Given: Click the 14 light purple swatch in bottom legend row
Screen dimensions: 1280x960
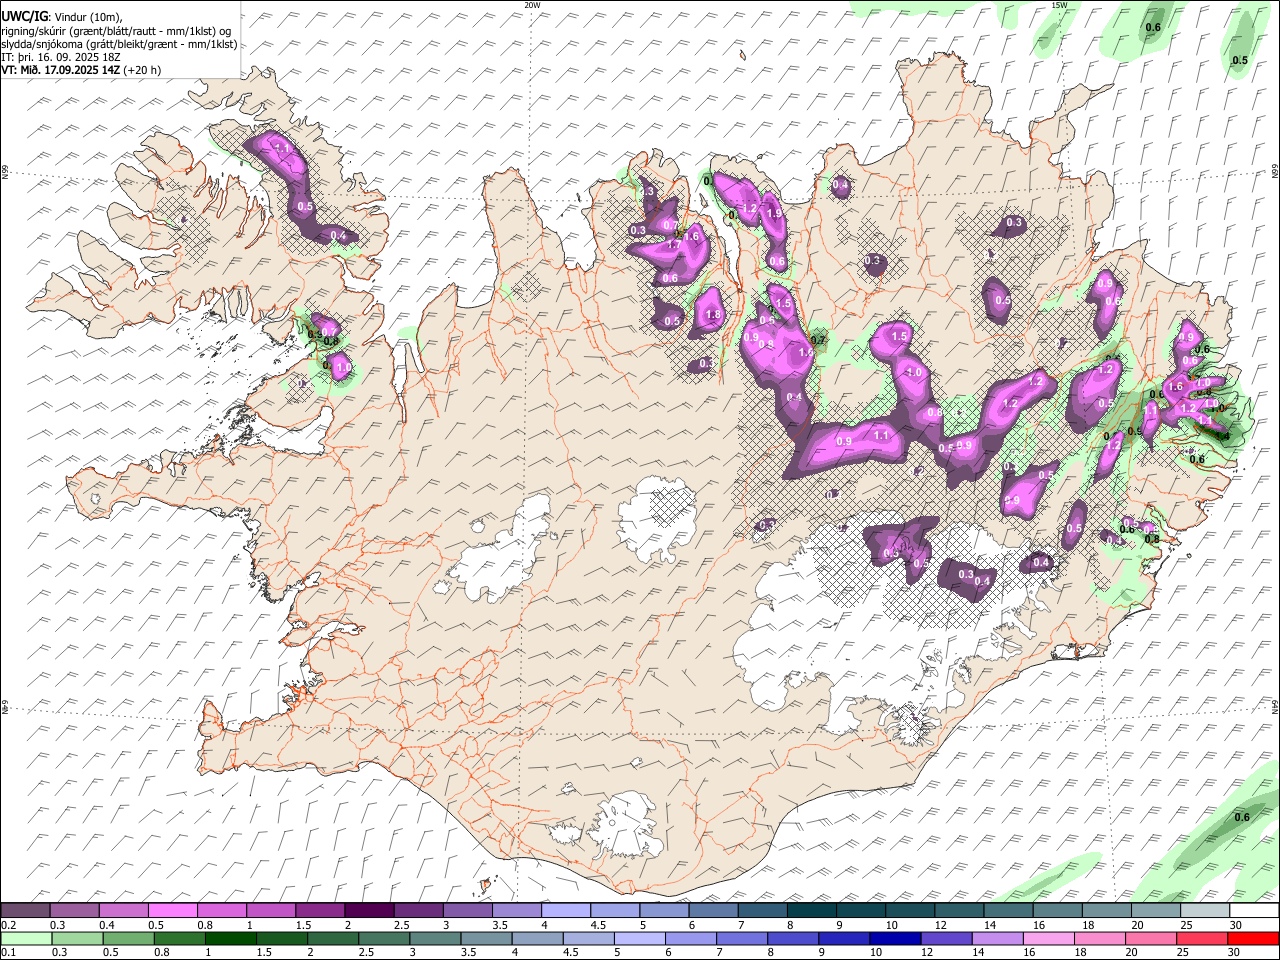Looking at the screenshot, I should pos(996,938).
